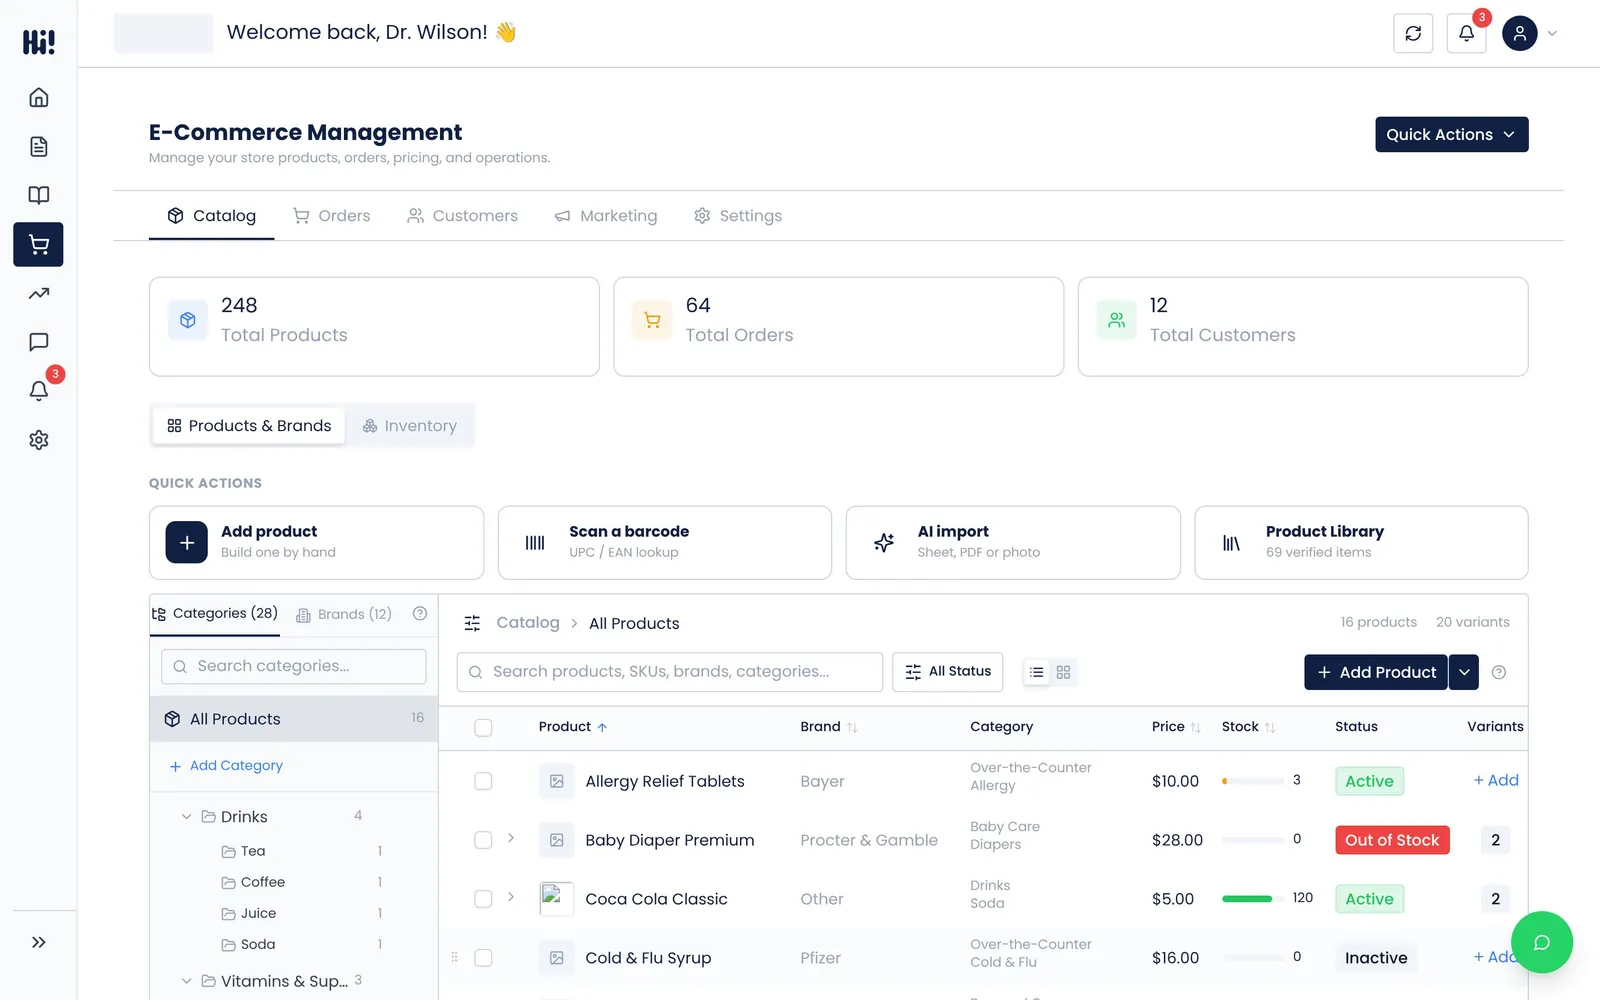1600x1000 pixels.
Task: Open the trending analytics icon in sidebar
Action: pyautogui.click(x=38, y=293)
